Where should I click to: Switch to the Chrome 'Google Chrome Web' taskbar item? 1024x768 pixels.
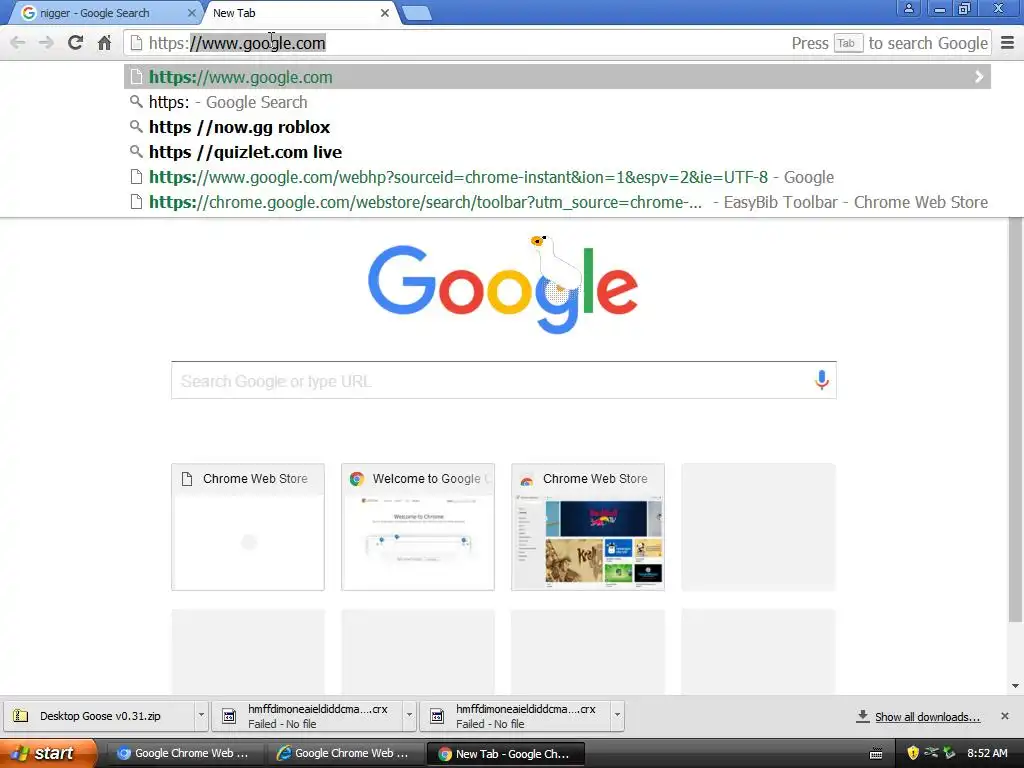(x=184, y=754)
